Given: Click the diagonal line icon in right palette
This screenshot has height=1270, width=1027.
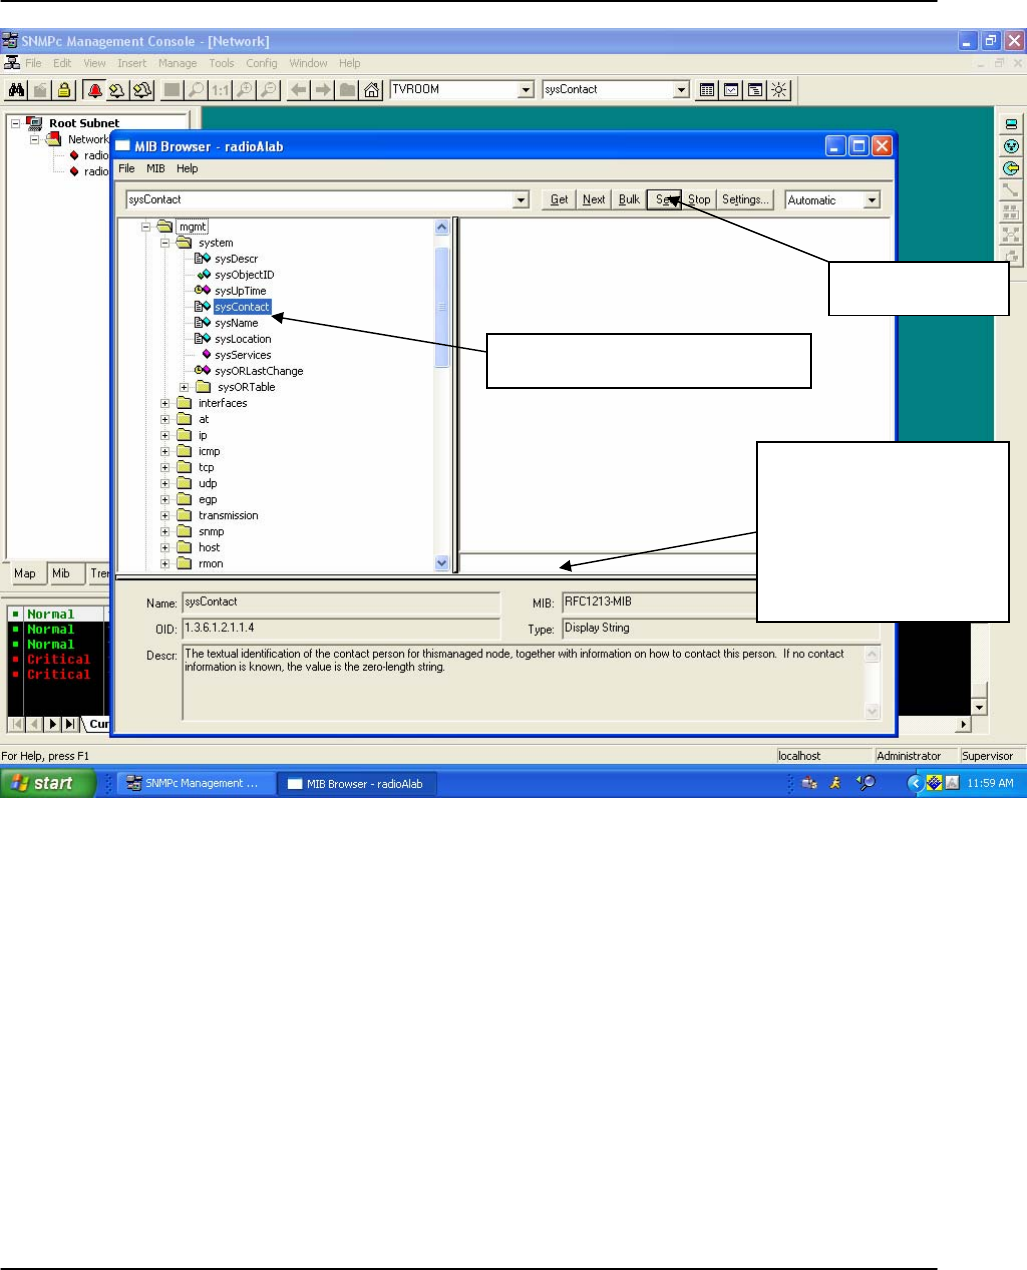Looking at the screenshot, I should [1011, 190].
